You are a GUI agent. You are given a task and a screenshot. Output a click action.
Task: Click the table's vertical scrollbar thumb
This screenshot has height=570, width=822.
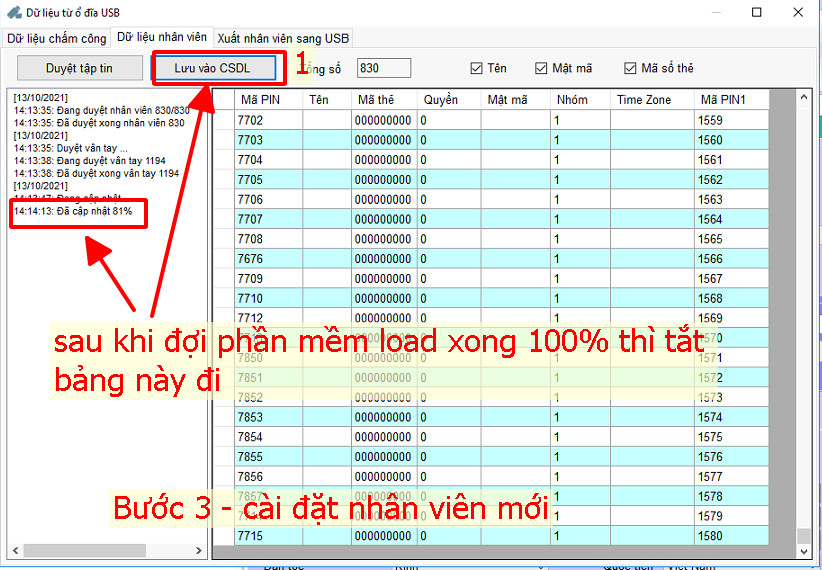point(804,536)
